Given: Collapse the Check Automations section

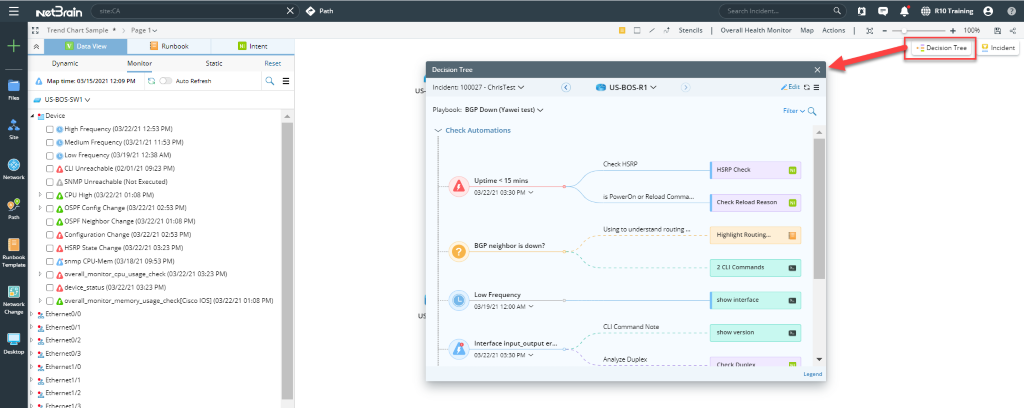Looking at the screenshot, I should tap(438, 130).
